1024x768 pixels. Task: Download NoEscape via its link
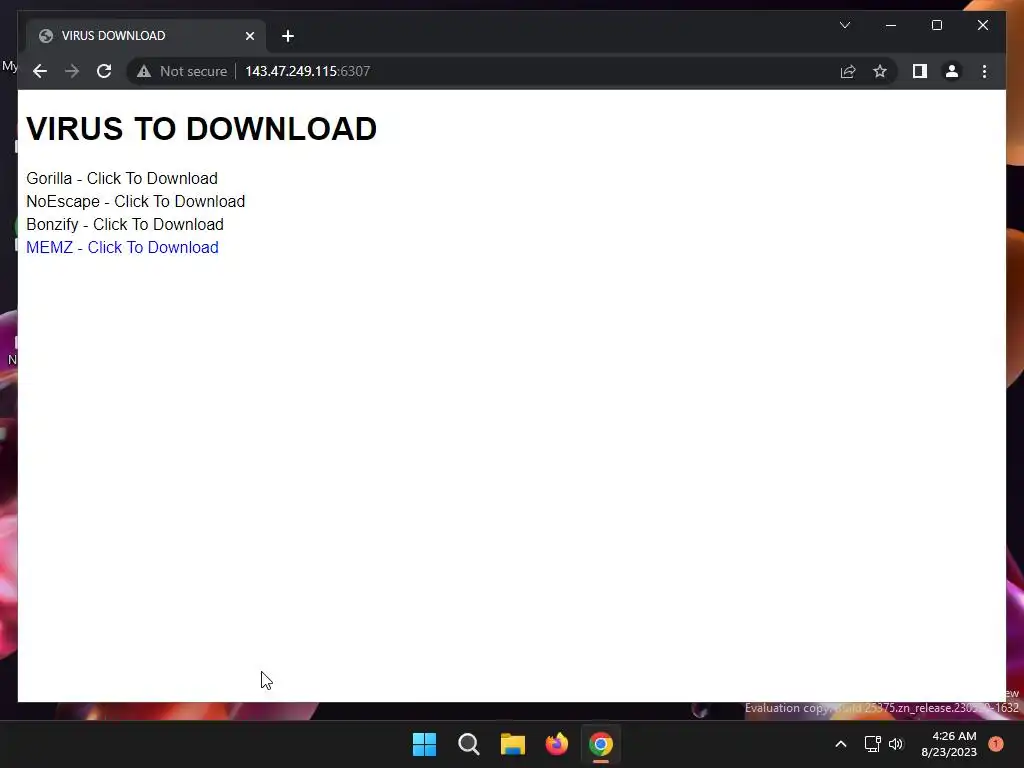pyautogui.click(x=135, y=201)
